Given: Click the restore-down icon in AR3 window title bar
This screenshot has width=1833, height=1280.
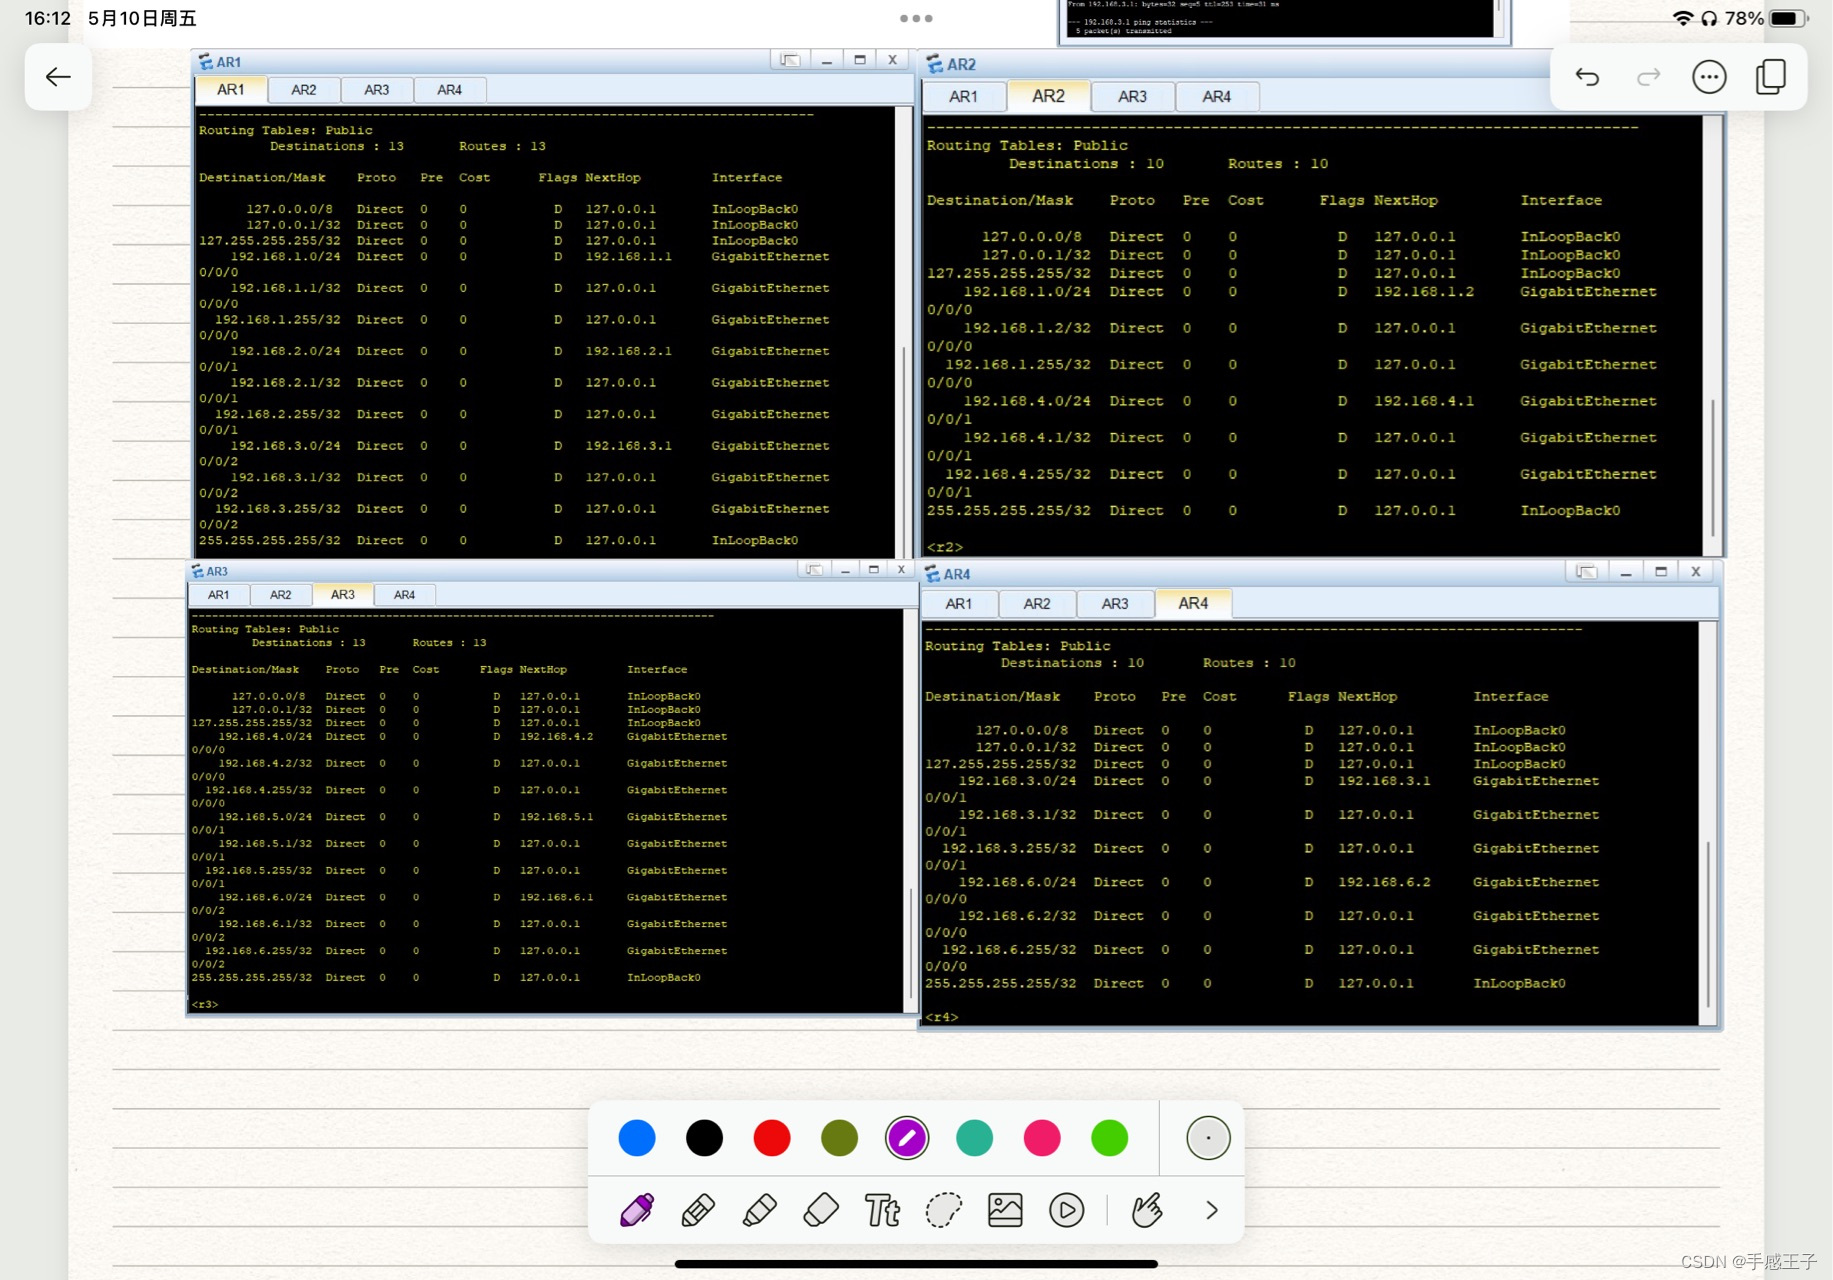Looking at the screenshot, I should tap(814, 570).
